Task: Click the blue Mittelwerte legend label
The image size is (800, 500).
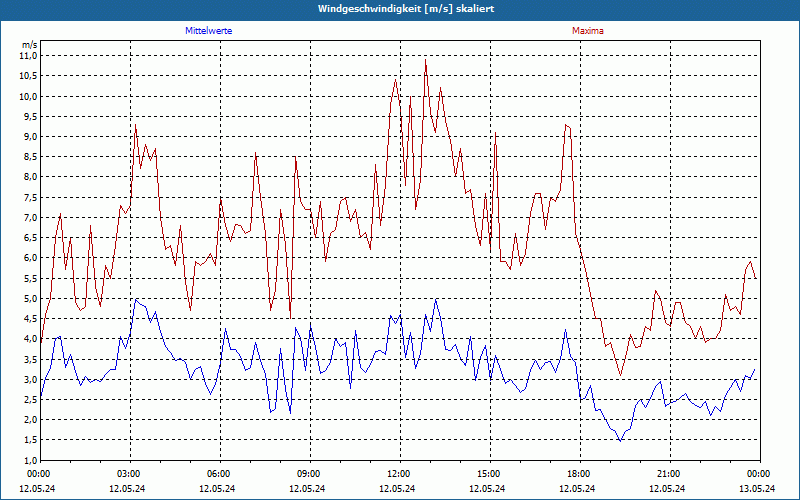Action: [x=208, y=31]
